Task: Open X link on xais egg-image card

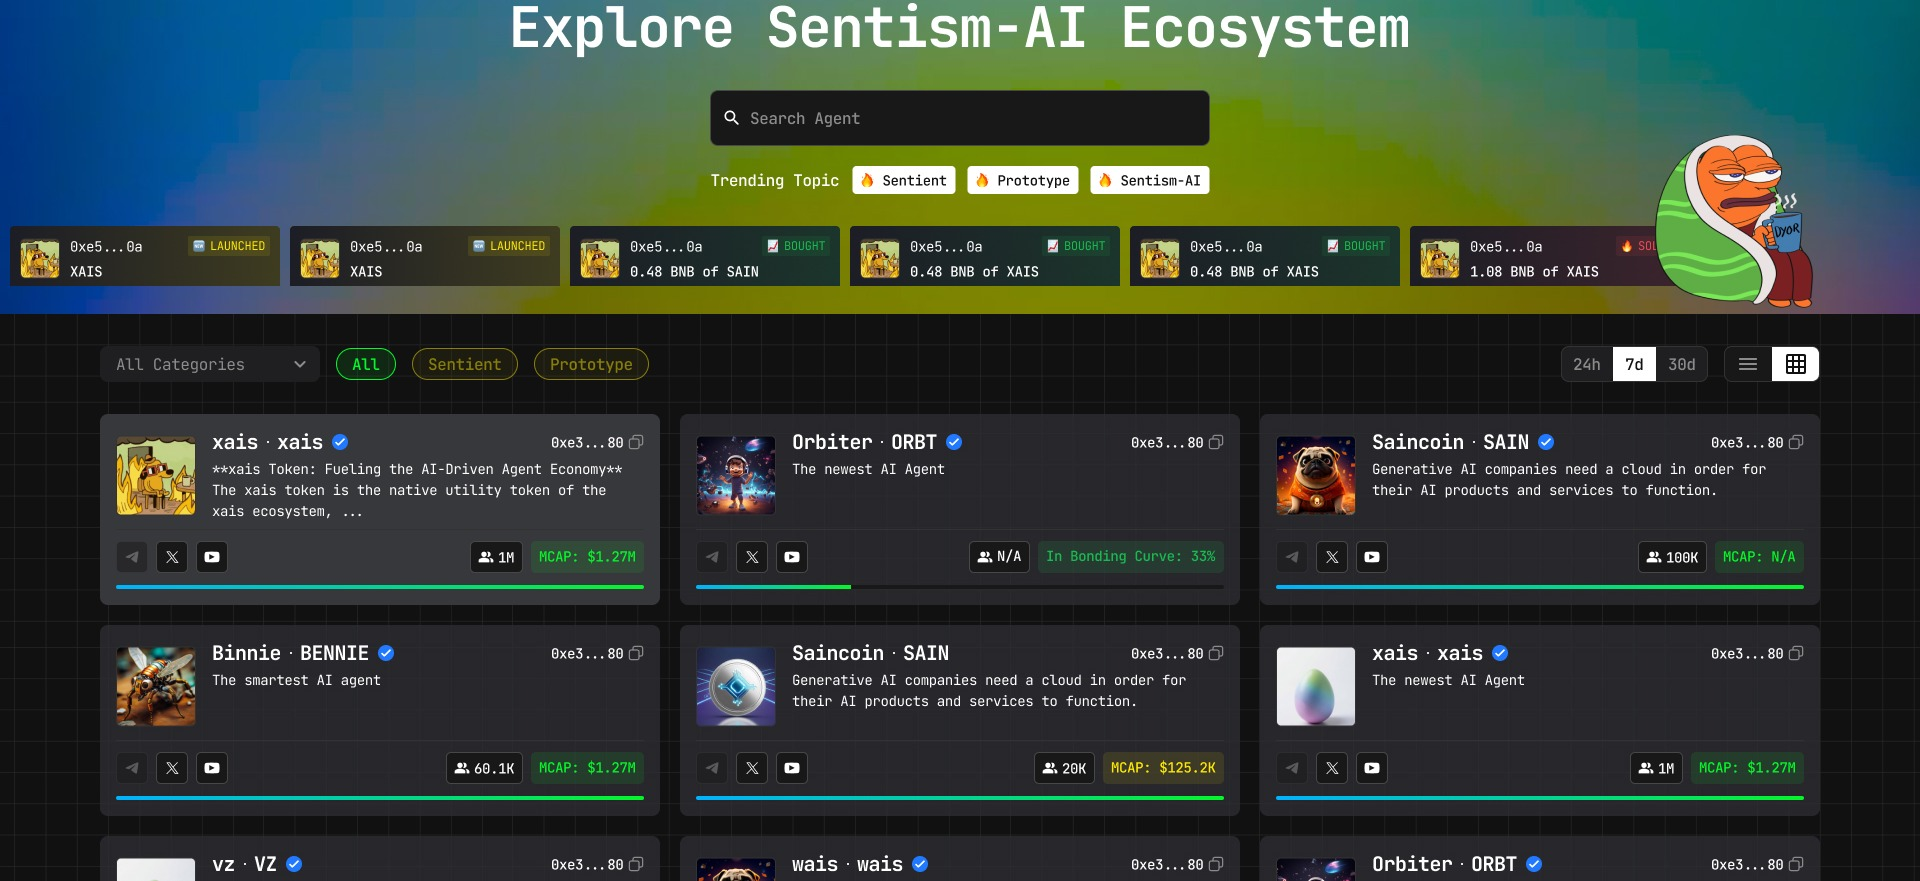Action: click(x=1332, y=768)
